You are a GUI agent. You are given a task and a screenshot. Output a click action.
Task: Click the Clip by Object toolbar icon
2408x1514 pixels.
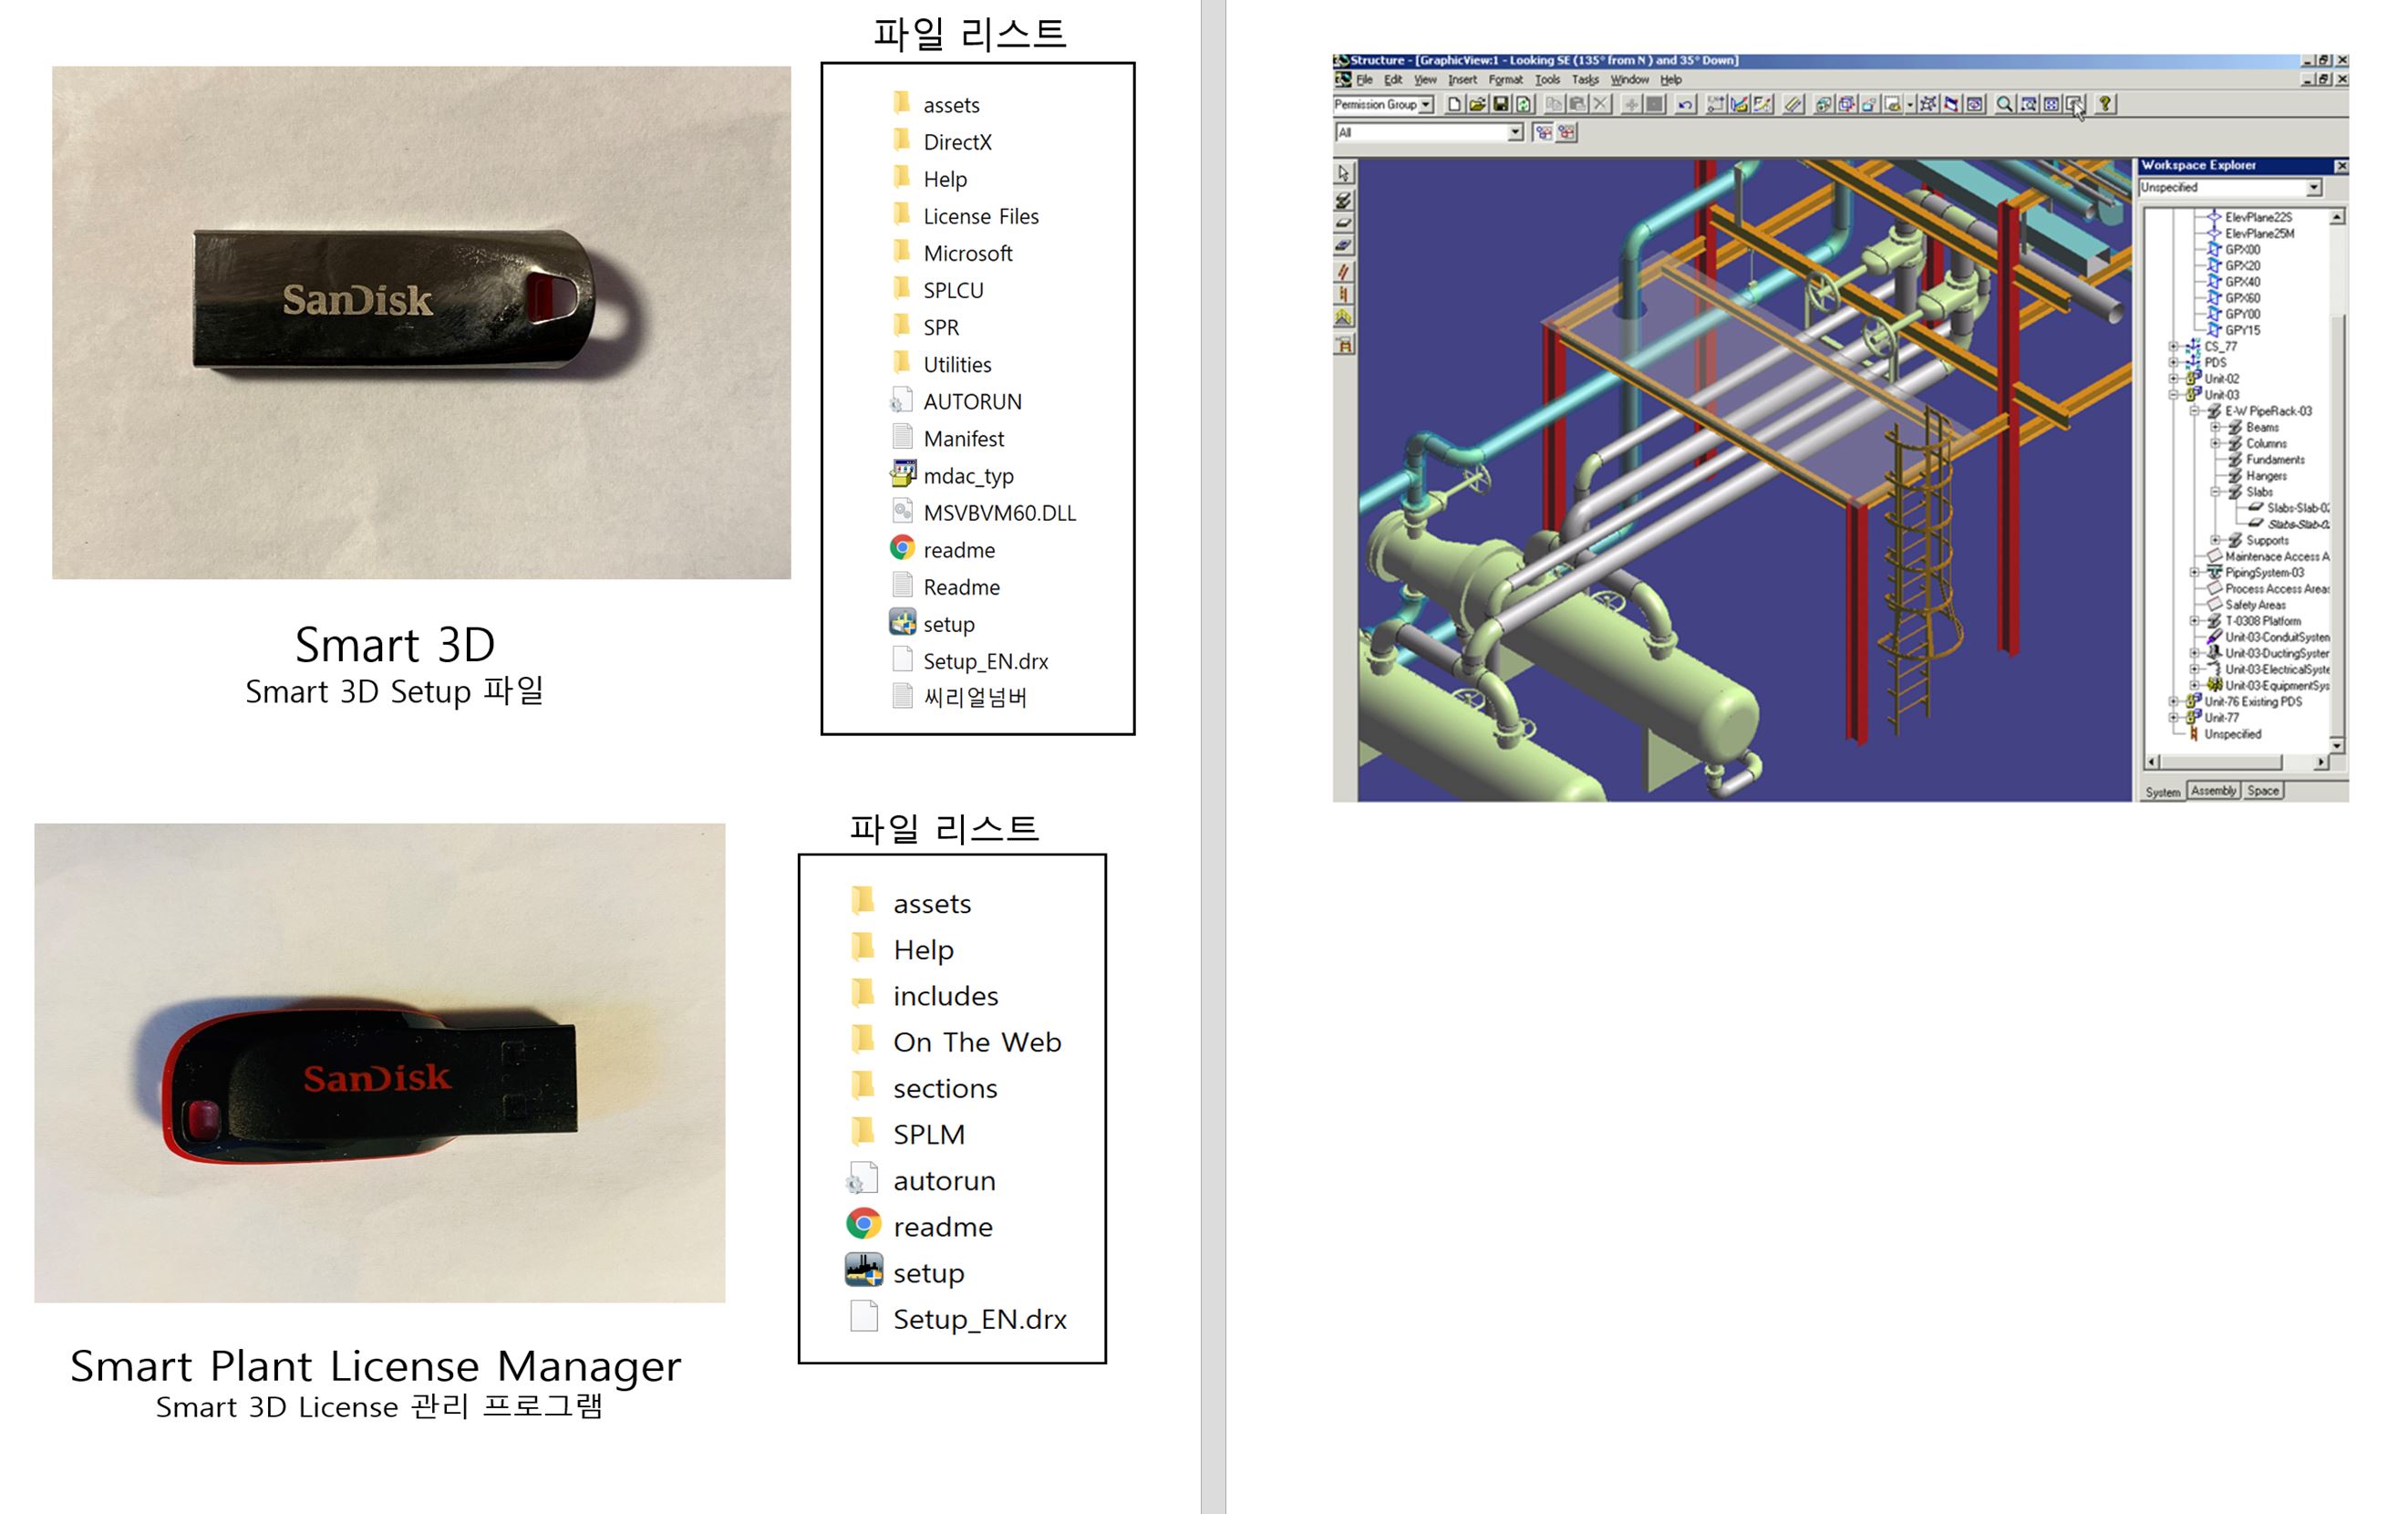[x=1847, y=104]
